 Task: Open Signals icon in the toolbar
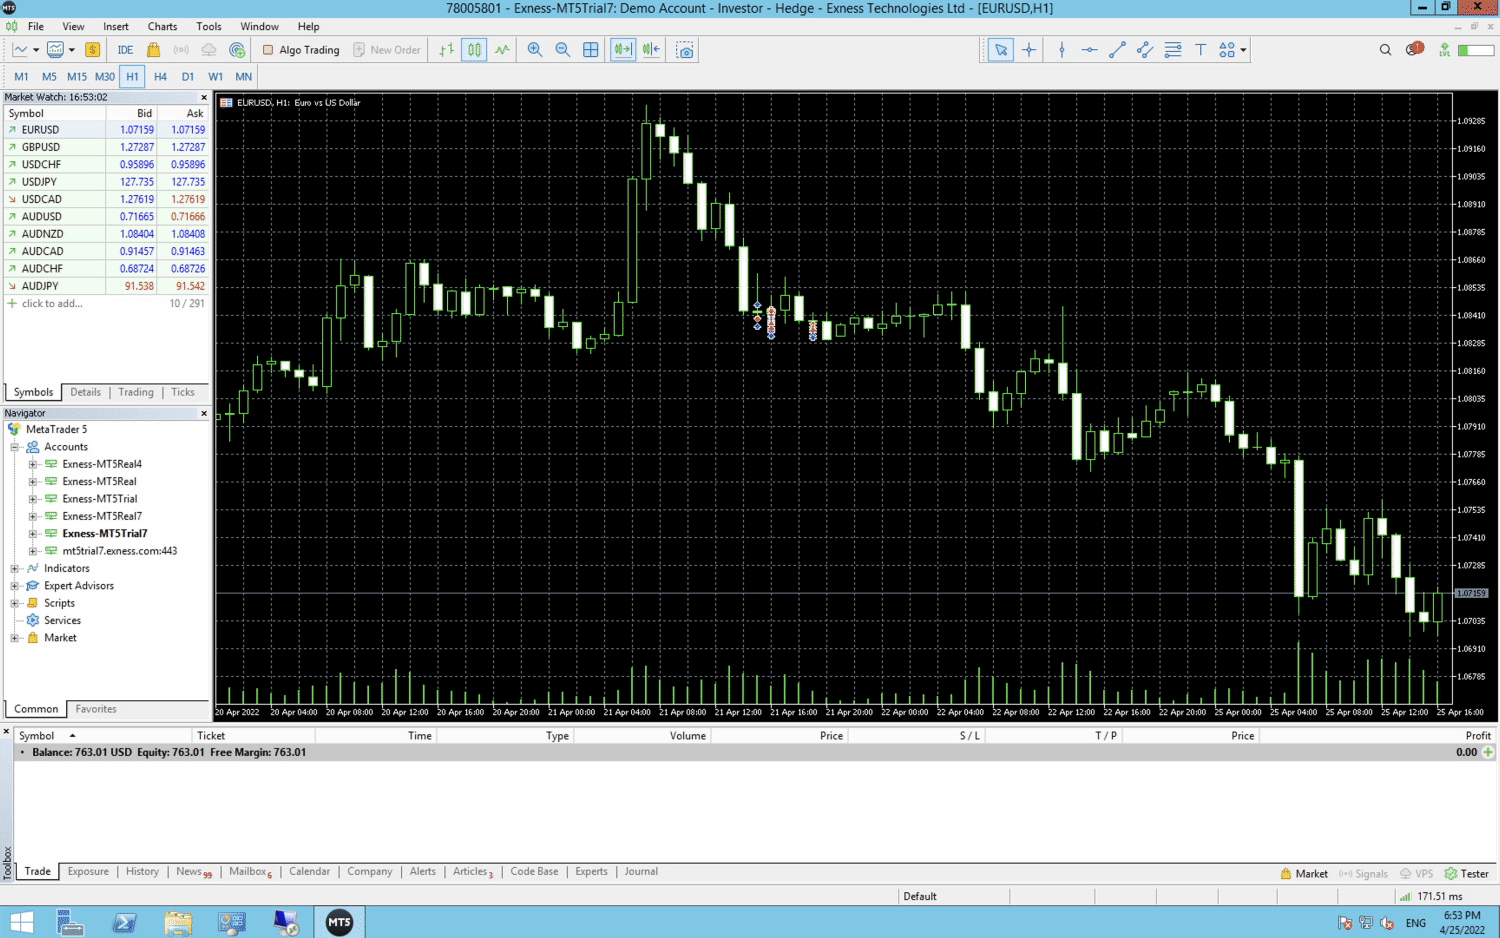(x=181, y=50)
